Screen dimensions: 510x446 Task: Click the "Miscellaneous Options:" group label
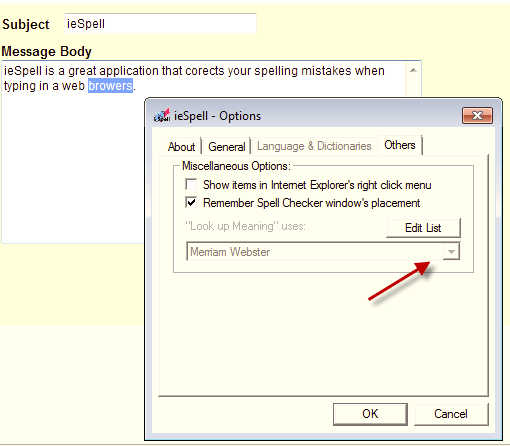pos(236,166)
